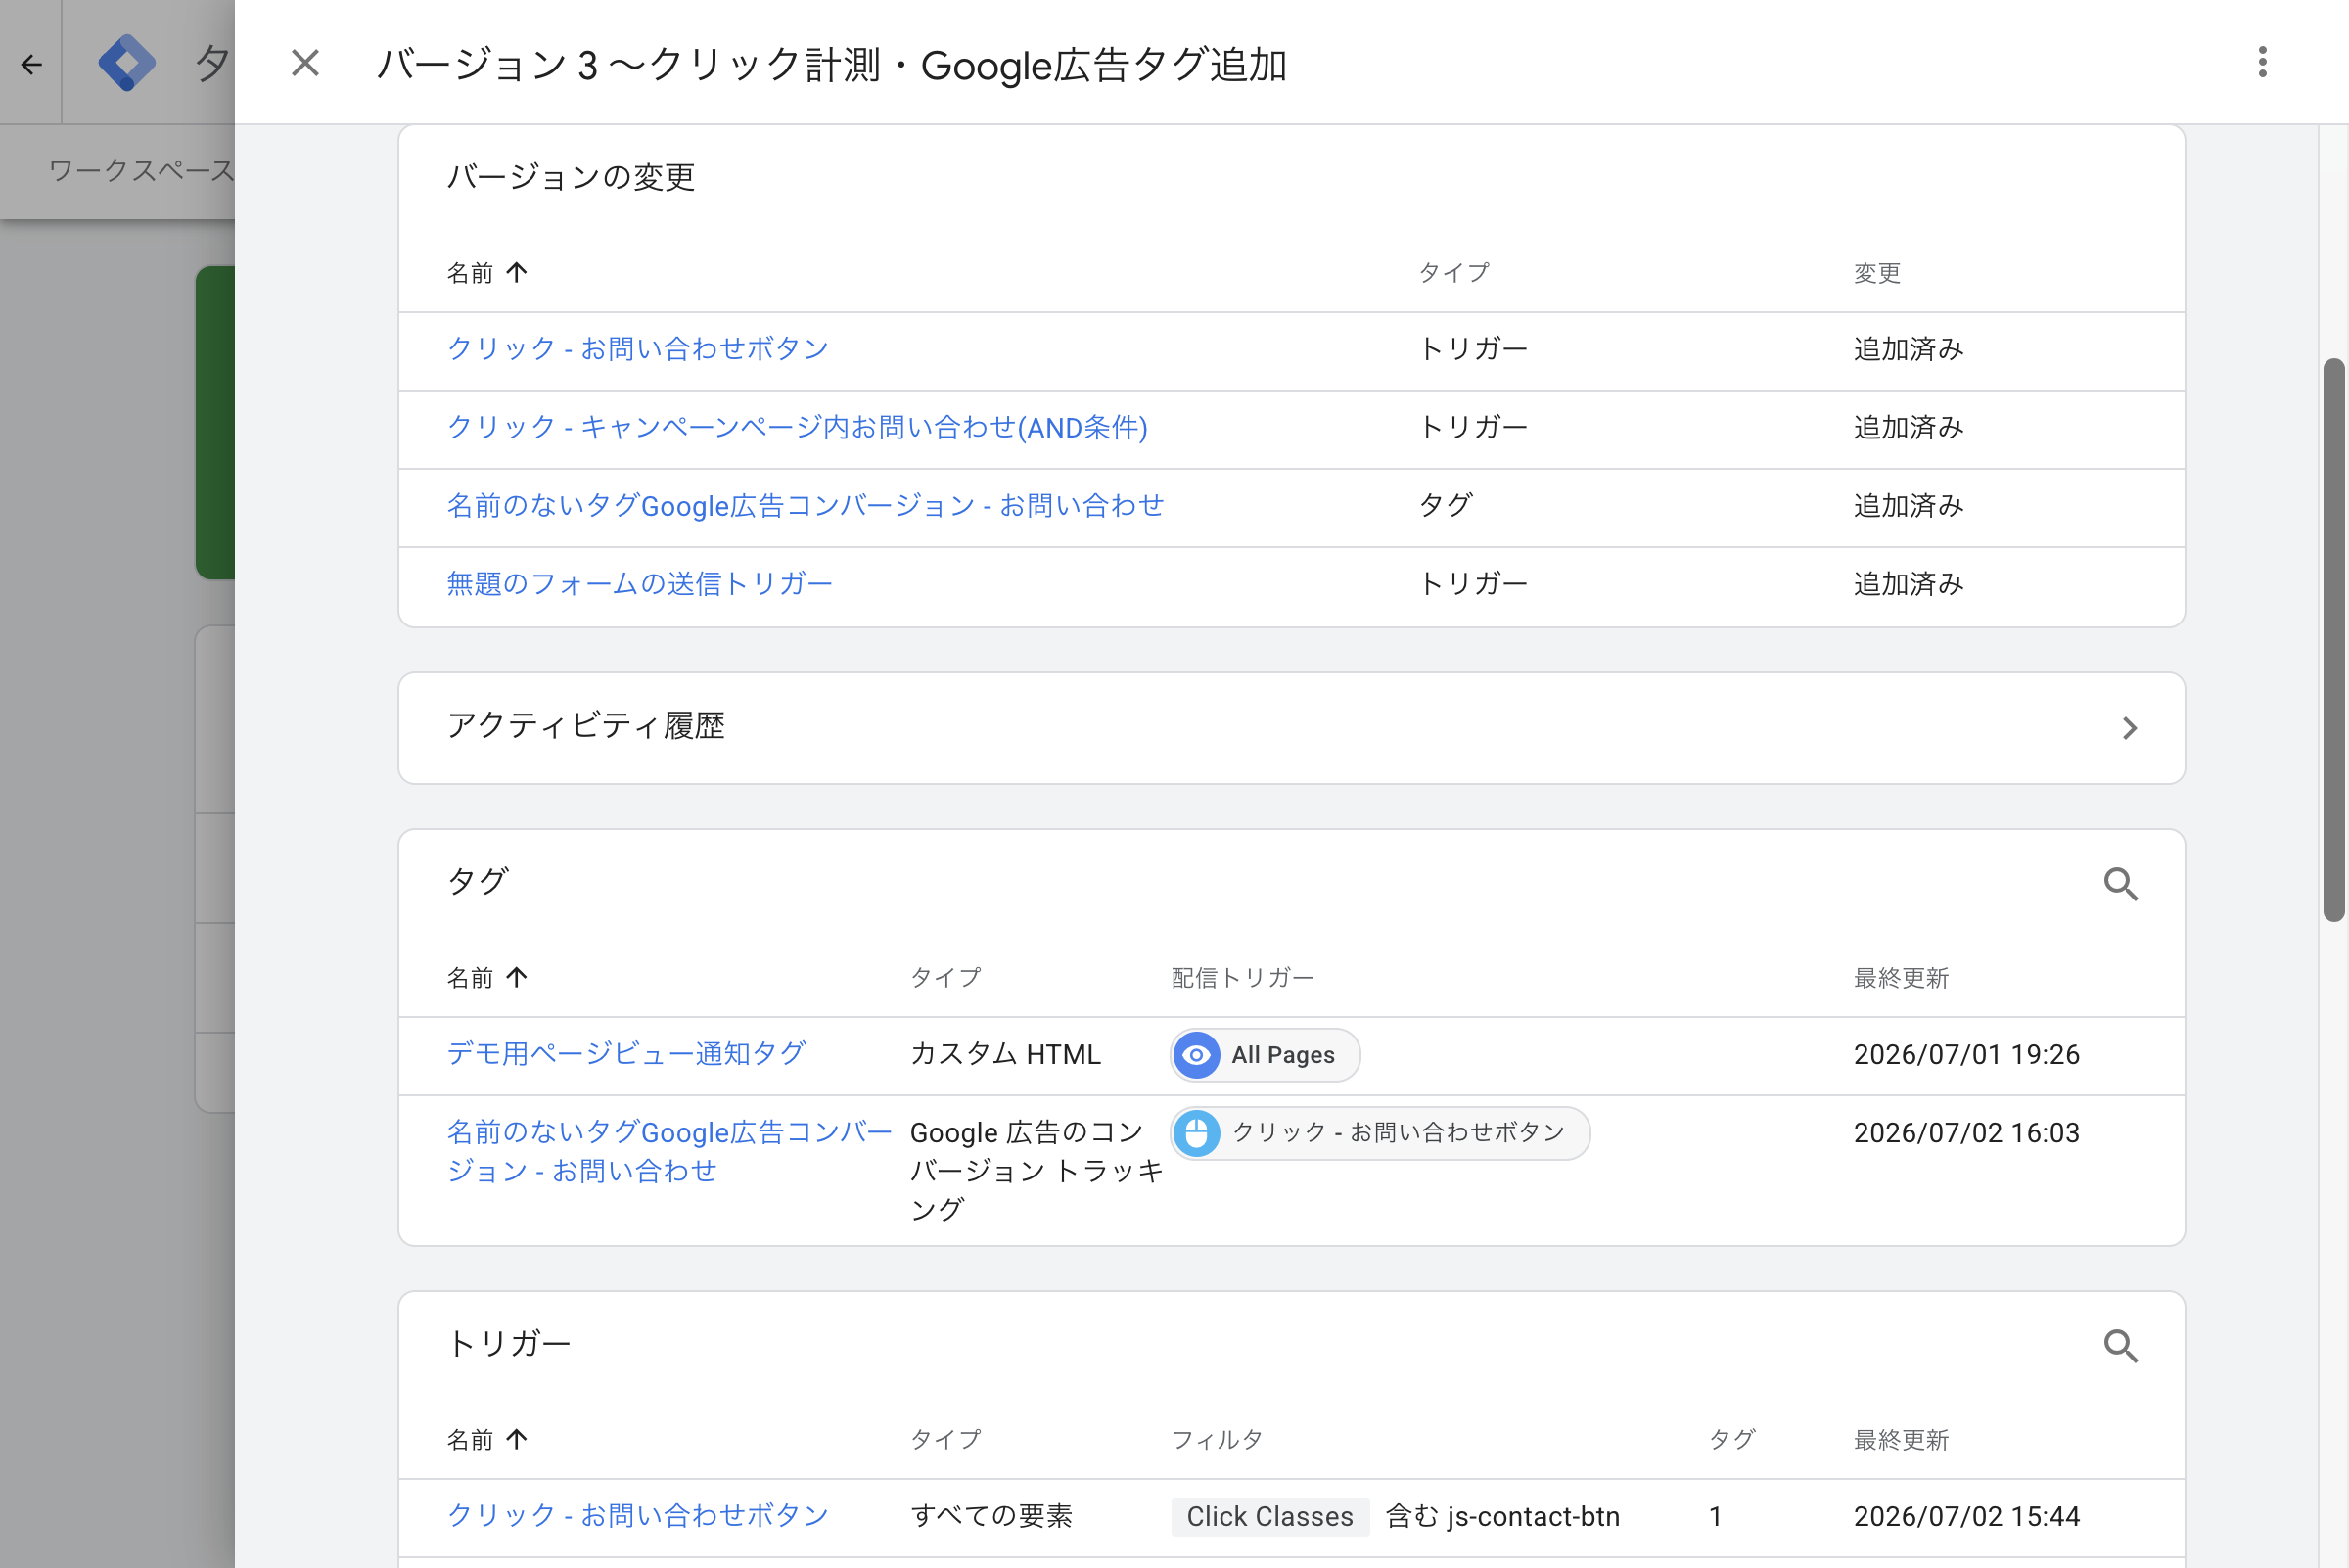Screen dimensions: 2349x1568
Task: Click the 追加済み status in the タグ row
Action: tap(1908, 506)
